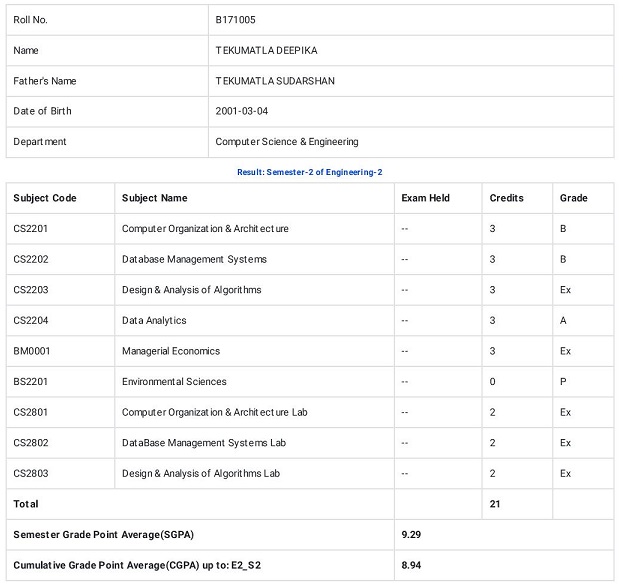
Task: Select the student name TEKUMATLA DEEPIKA
Action: [x=266, y=50]
